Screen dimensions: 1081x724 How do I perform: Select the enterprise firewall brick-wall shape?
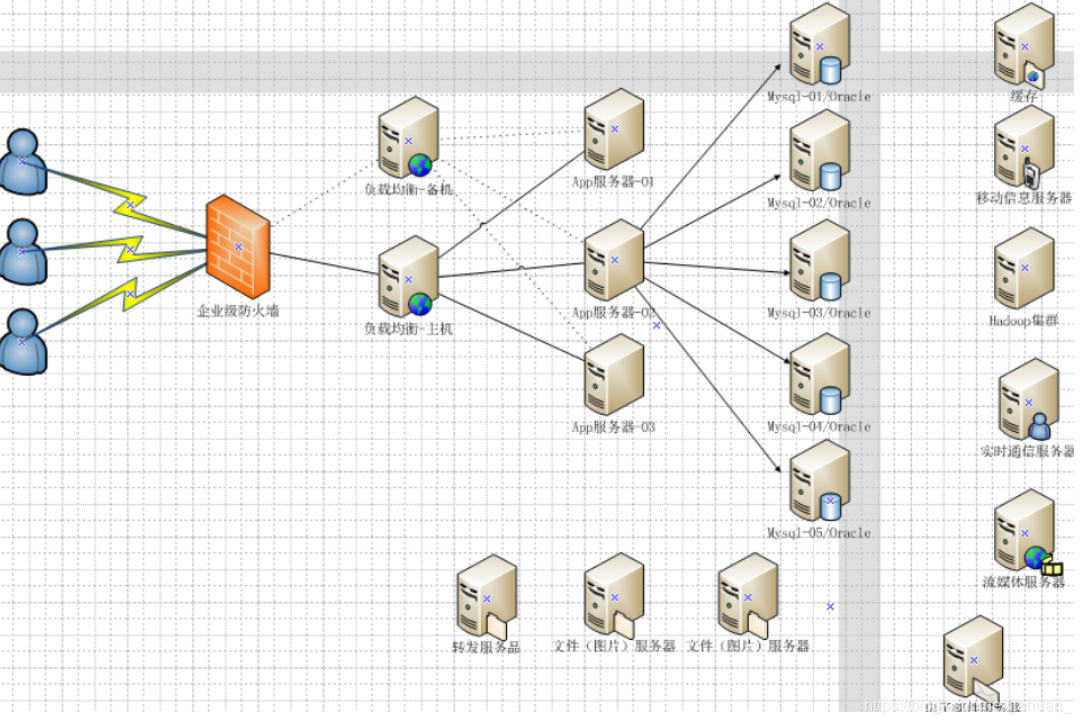238,247
